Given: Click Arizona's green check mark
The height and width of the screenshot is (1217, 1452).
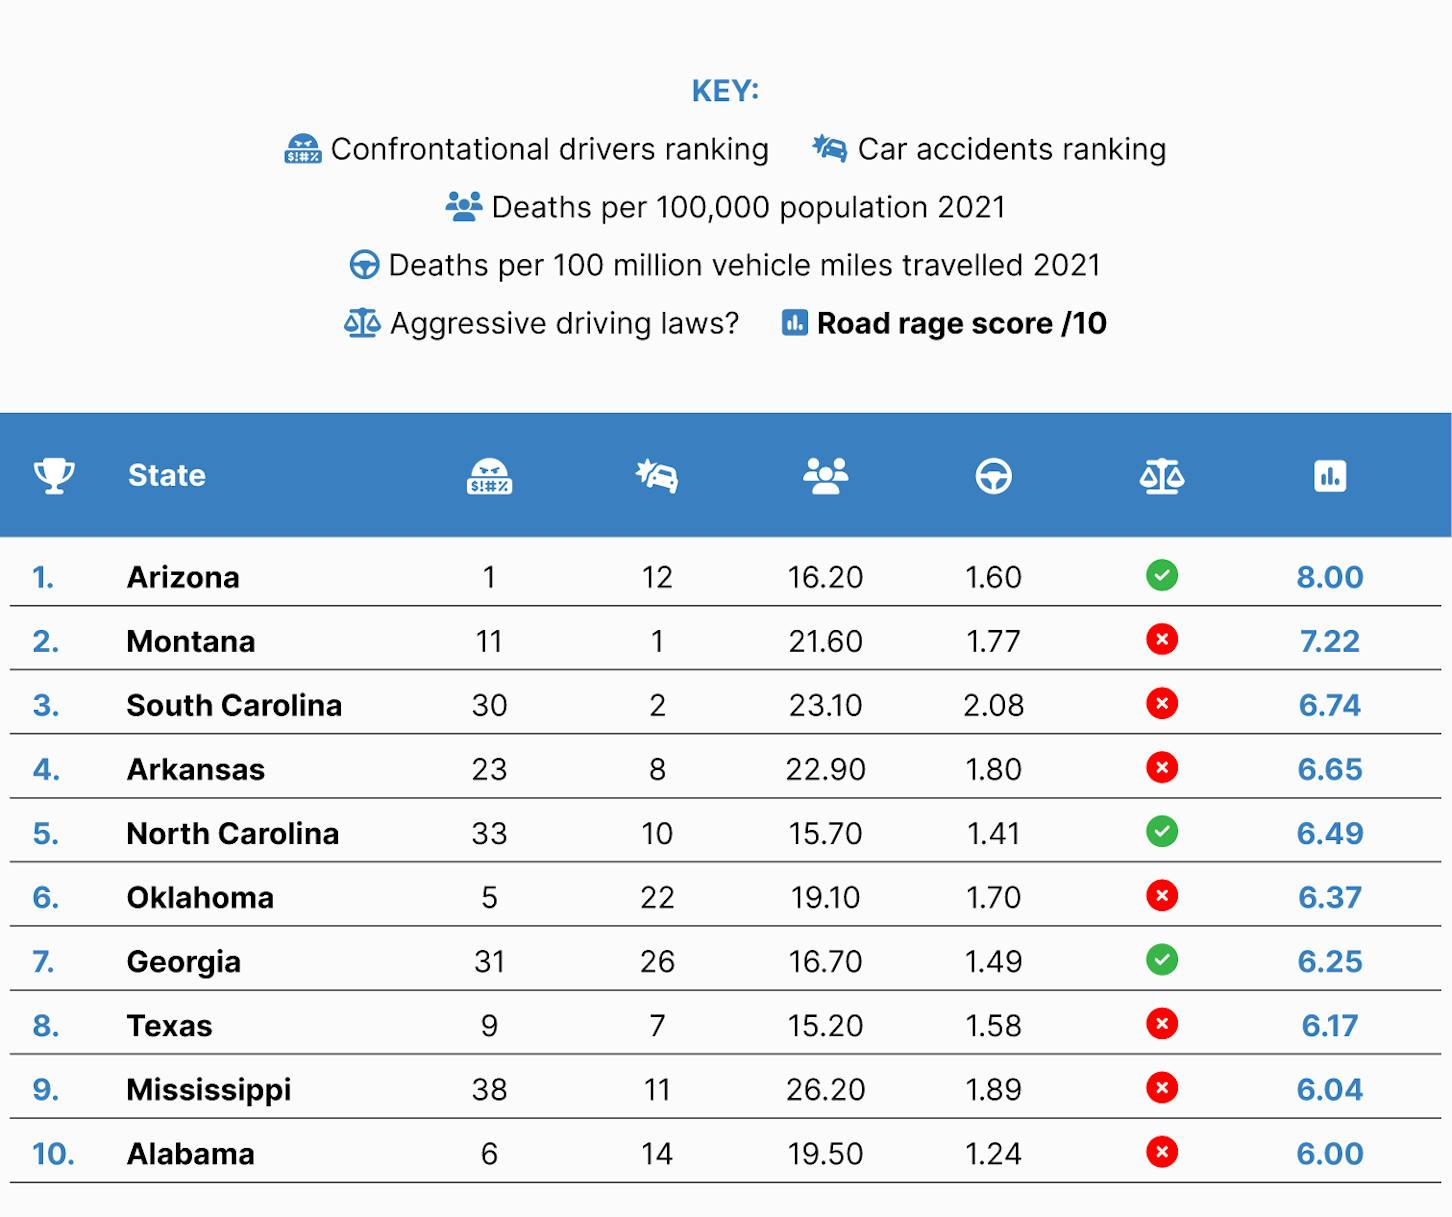Looking at the screenshot, I should [1162, 575].
